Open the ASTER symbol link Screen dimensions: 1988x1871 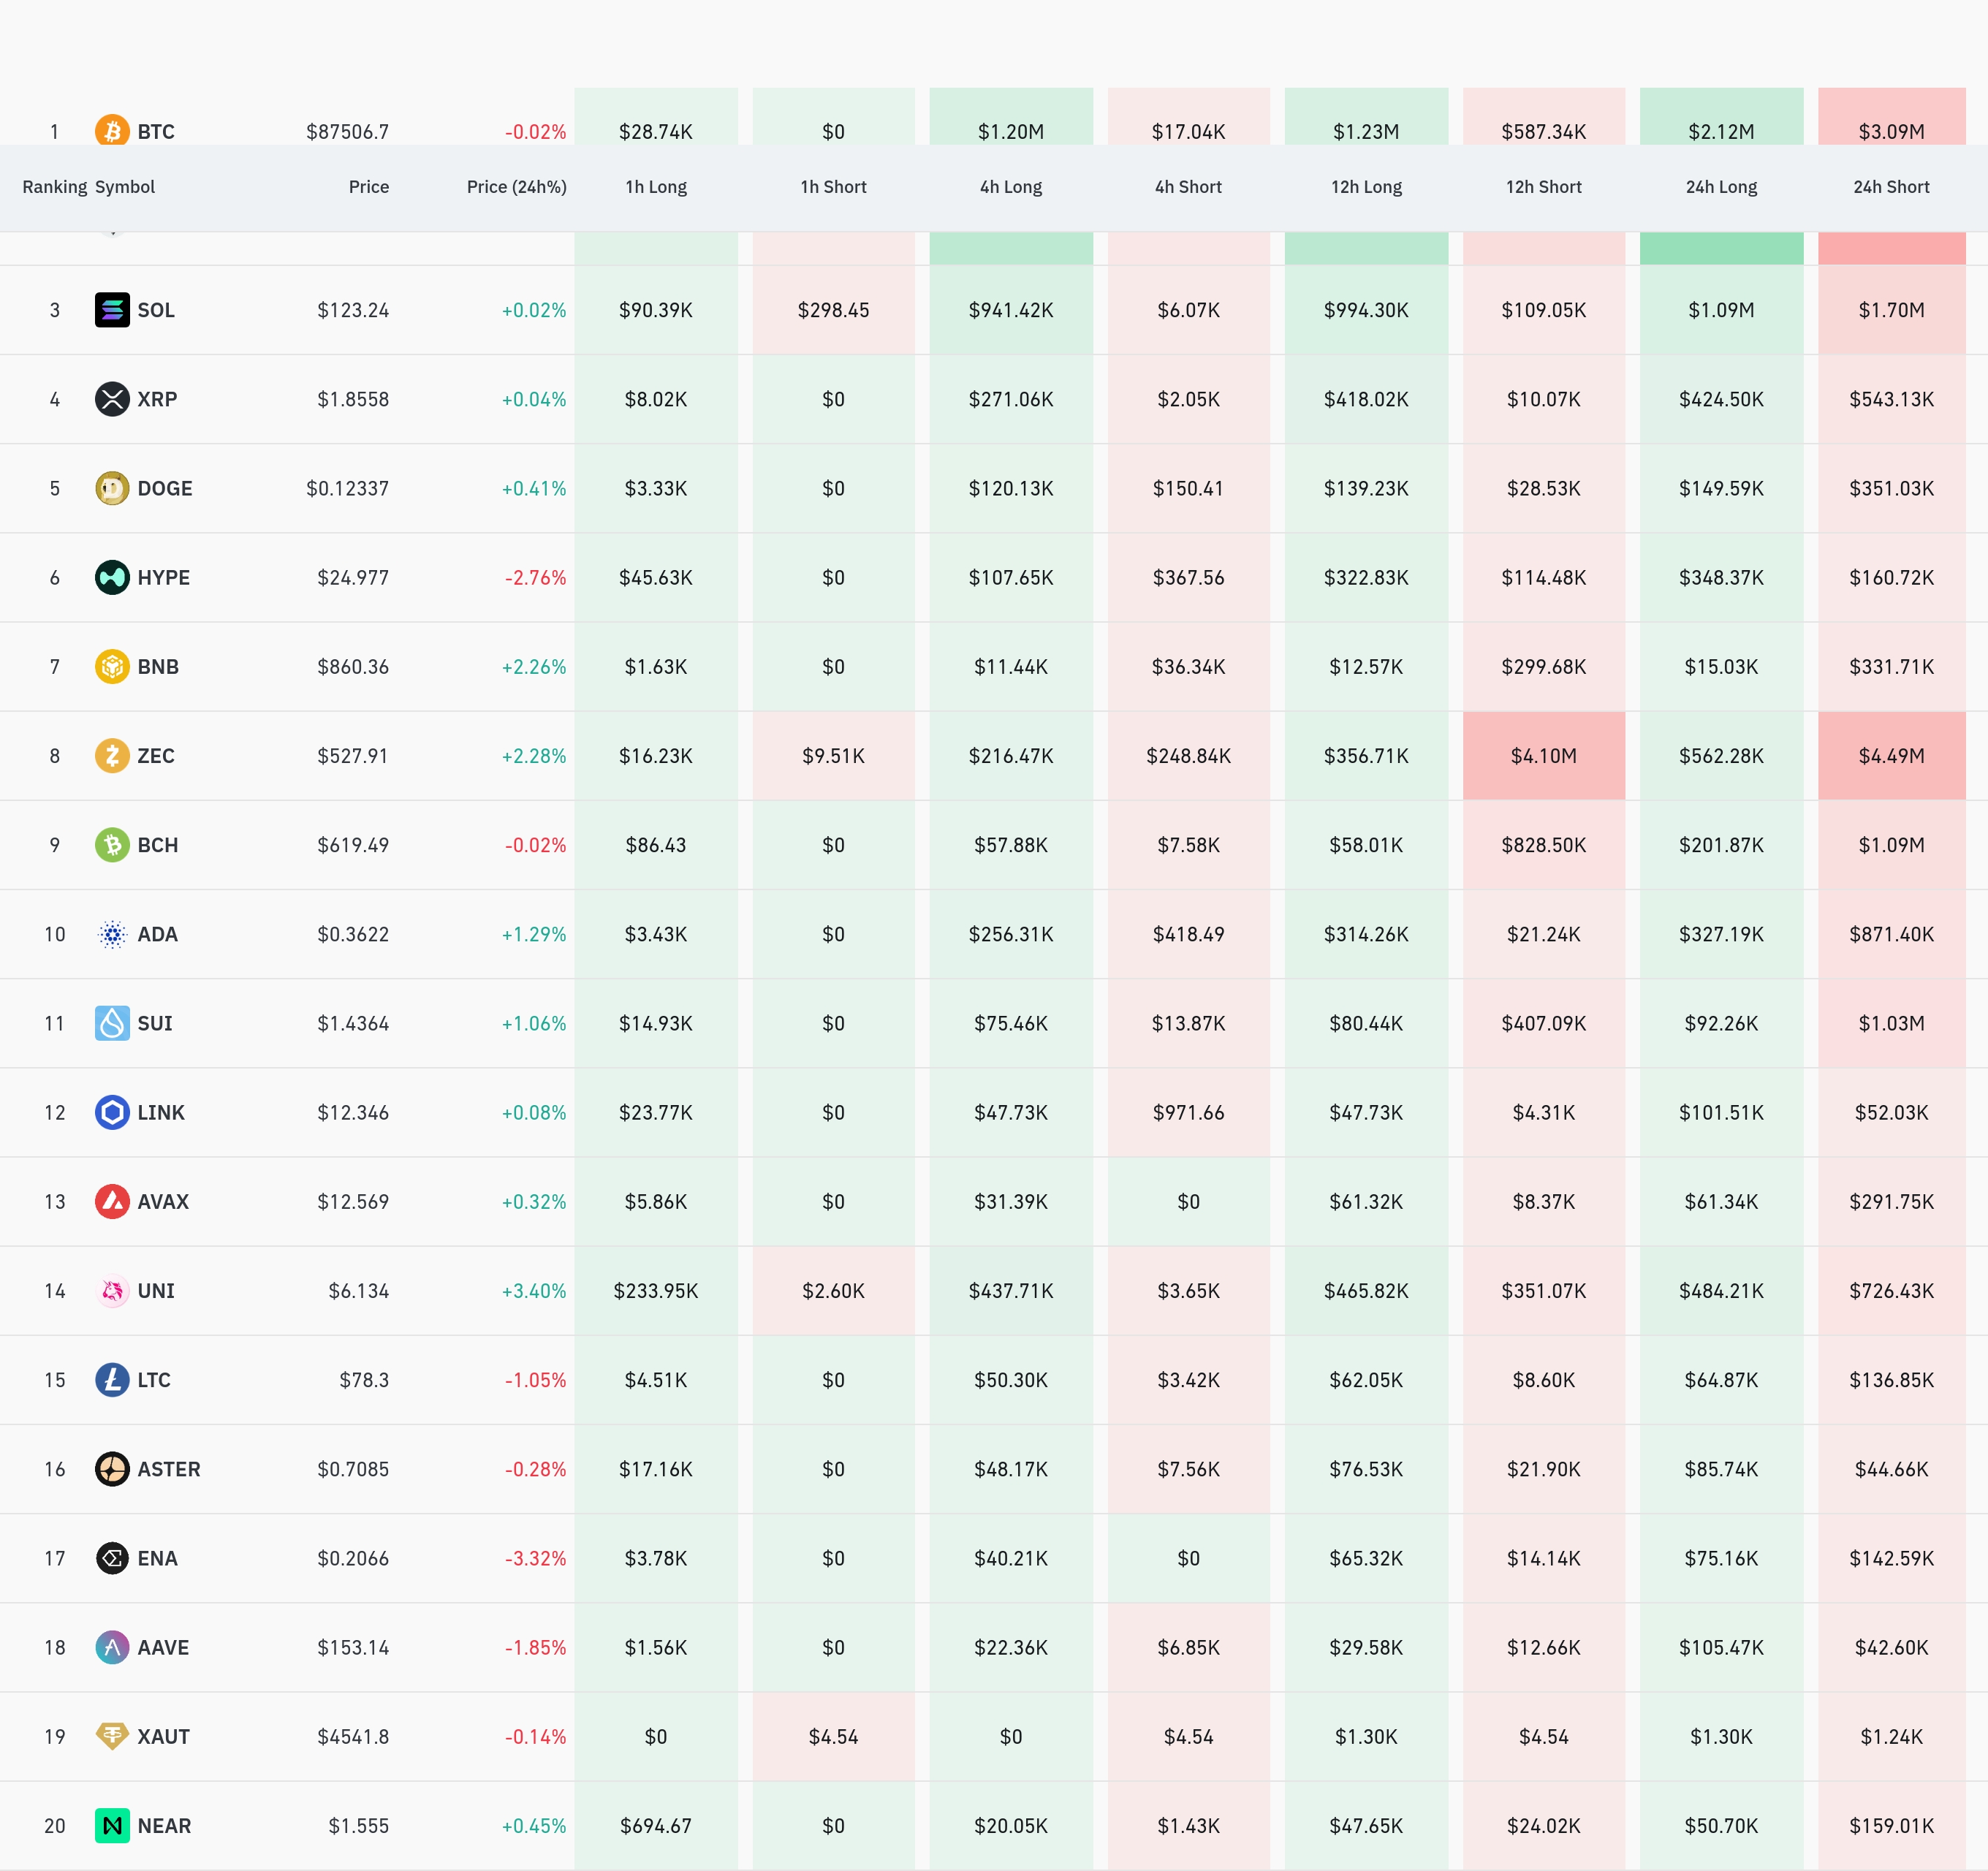tap(168, 1469)
